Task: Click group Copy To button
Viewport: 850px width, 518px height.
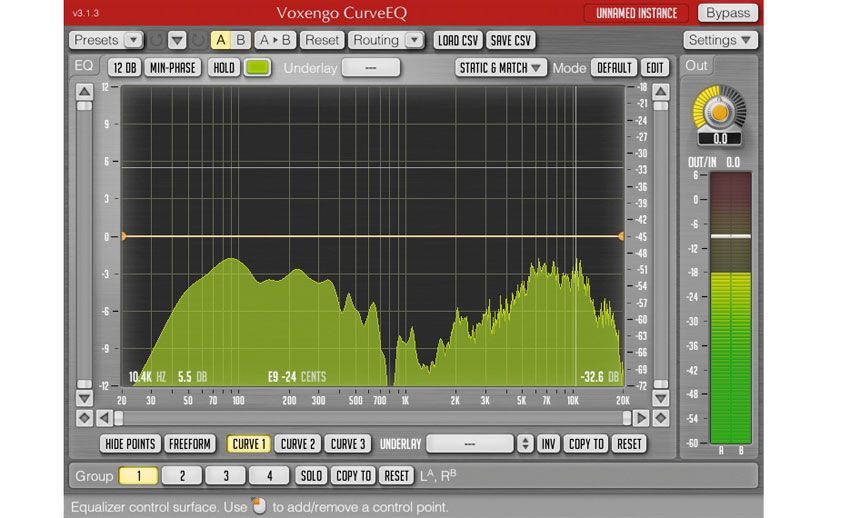Action: click(353, 476)
